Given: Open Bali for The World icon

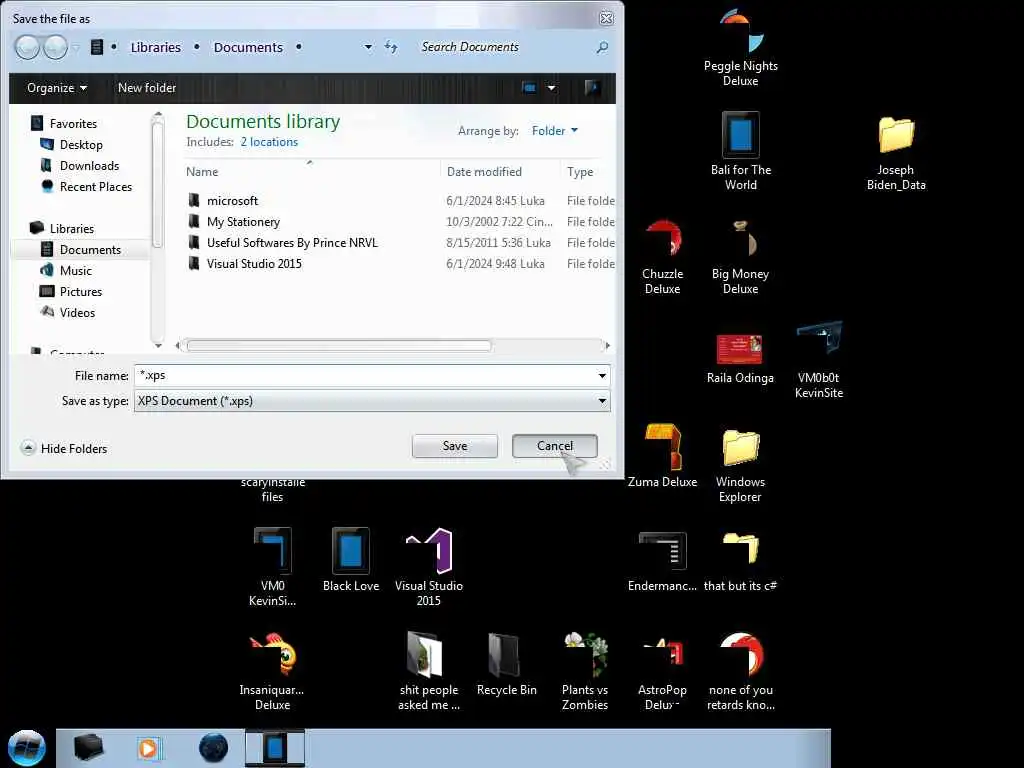Looking at the screenshot, I should (x=741, y=152).
